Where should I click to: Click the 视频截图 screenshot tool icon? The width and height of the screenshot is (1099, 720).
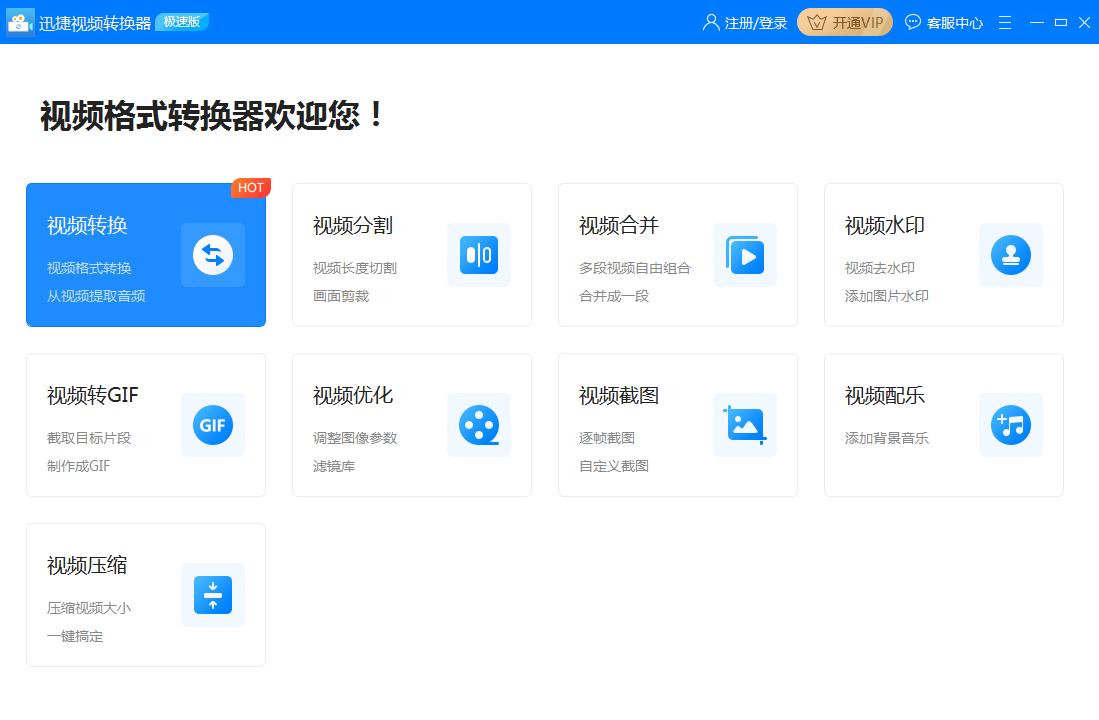(744, 425)
